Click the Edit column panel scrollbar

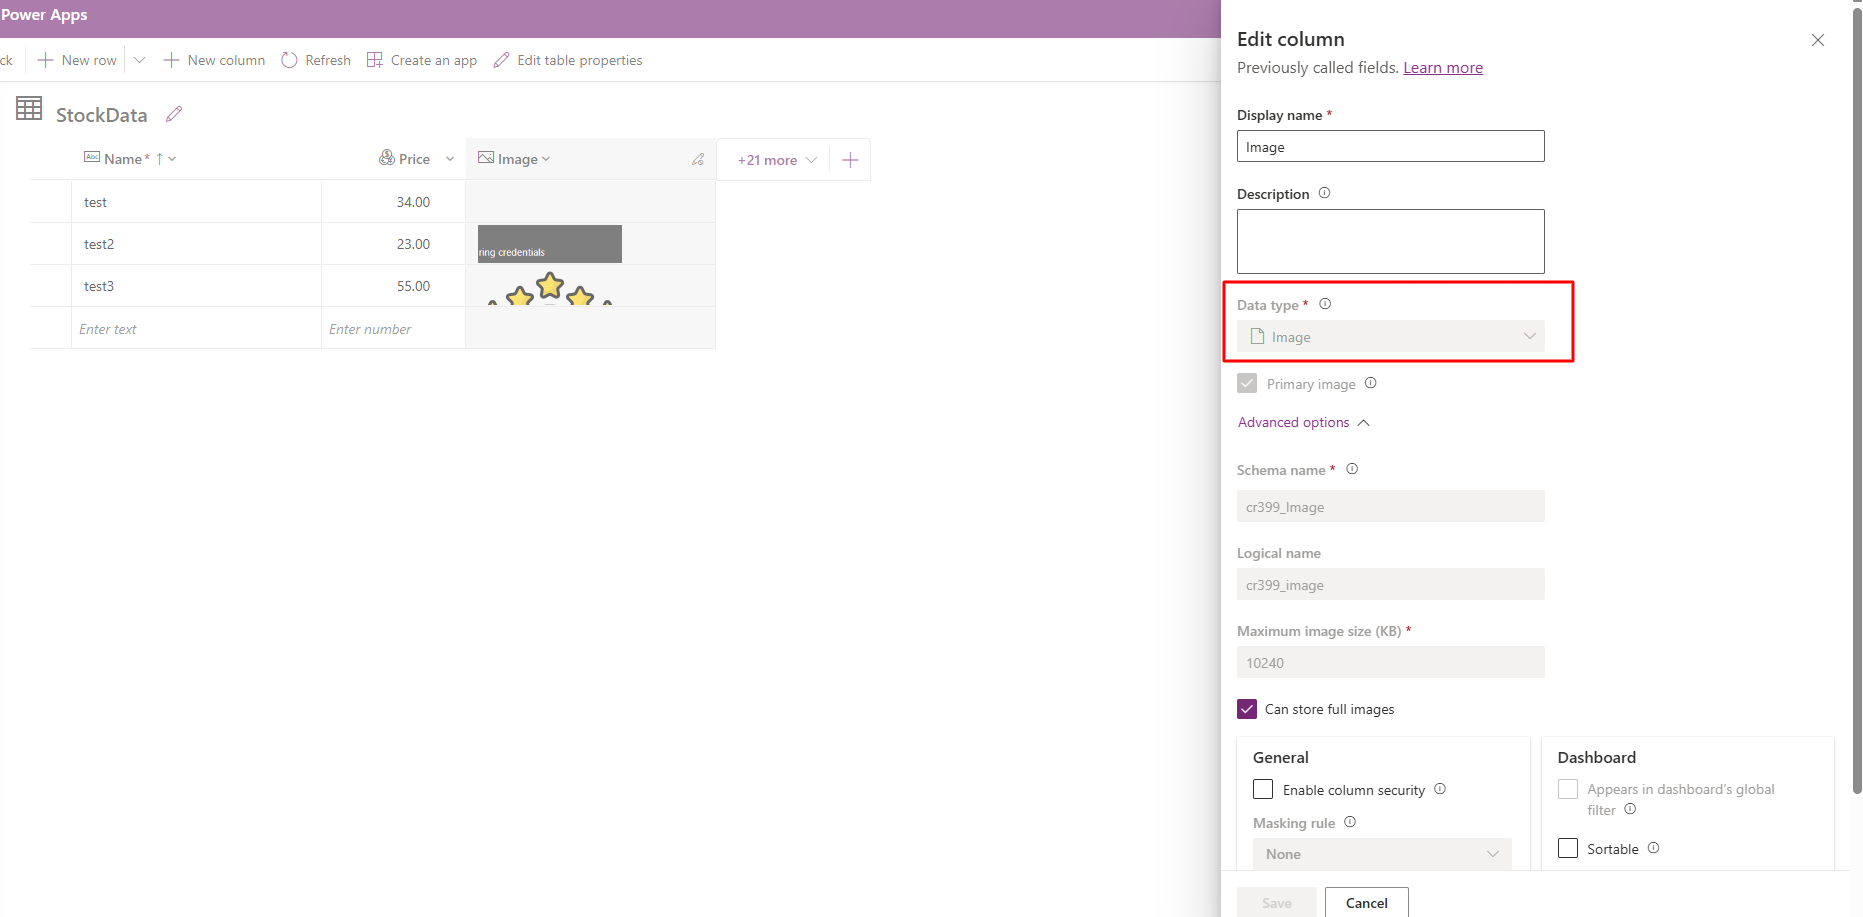(1857, 400)
